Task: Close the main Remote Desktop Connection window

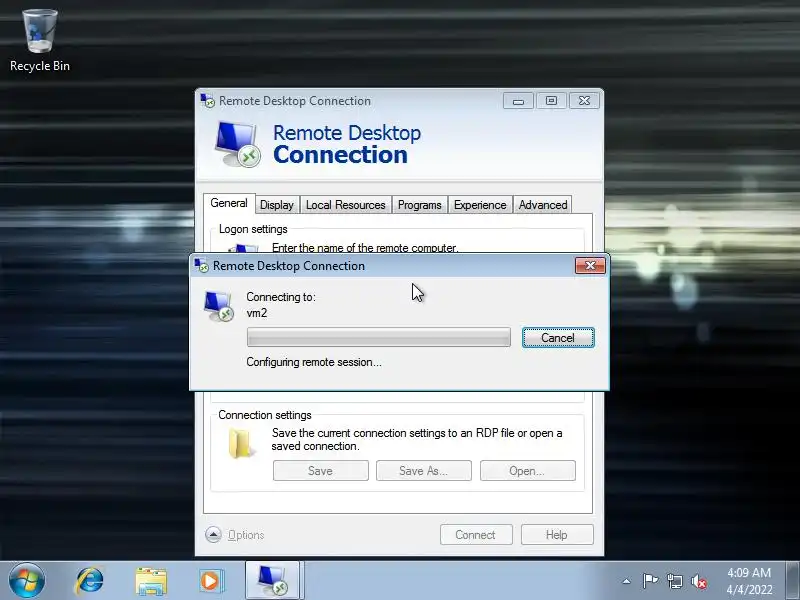Action: (x=584, y=101)
